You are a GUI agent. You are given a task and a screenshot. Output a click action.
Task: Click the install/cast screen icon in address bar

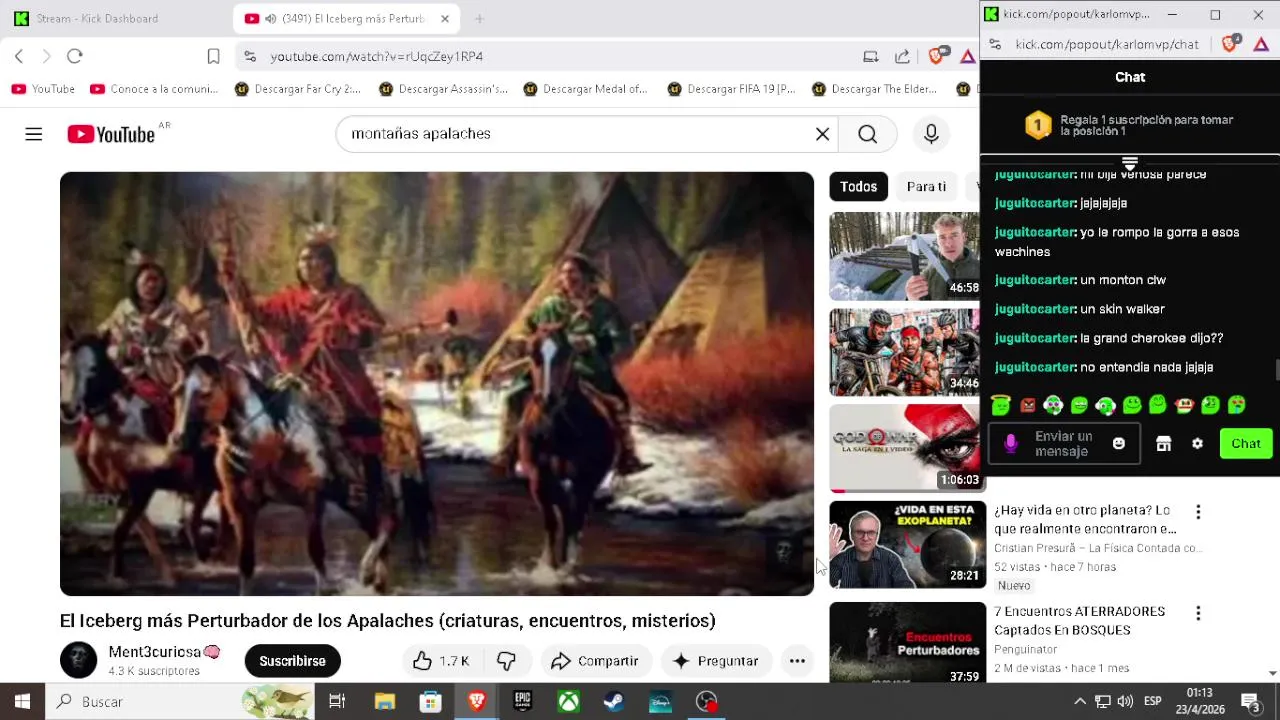pos(871,57)
